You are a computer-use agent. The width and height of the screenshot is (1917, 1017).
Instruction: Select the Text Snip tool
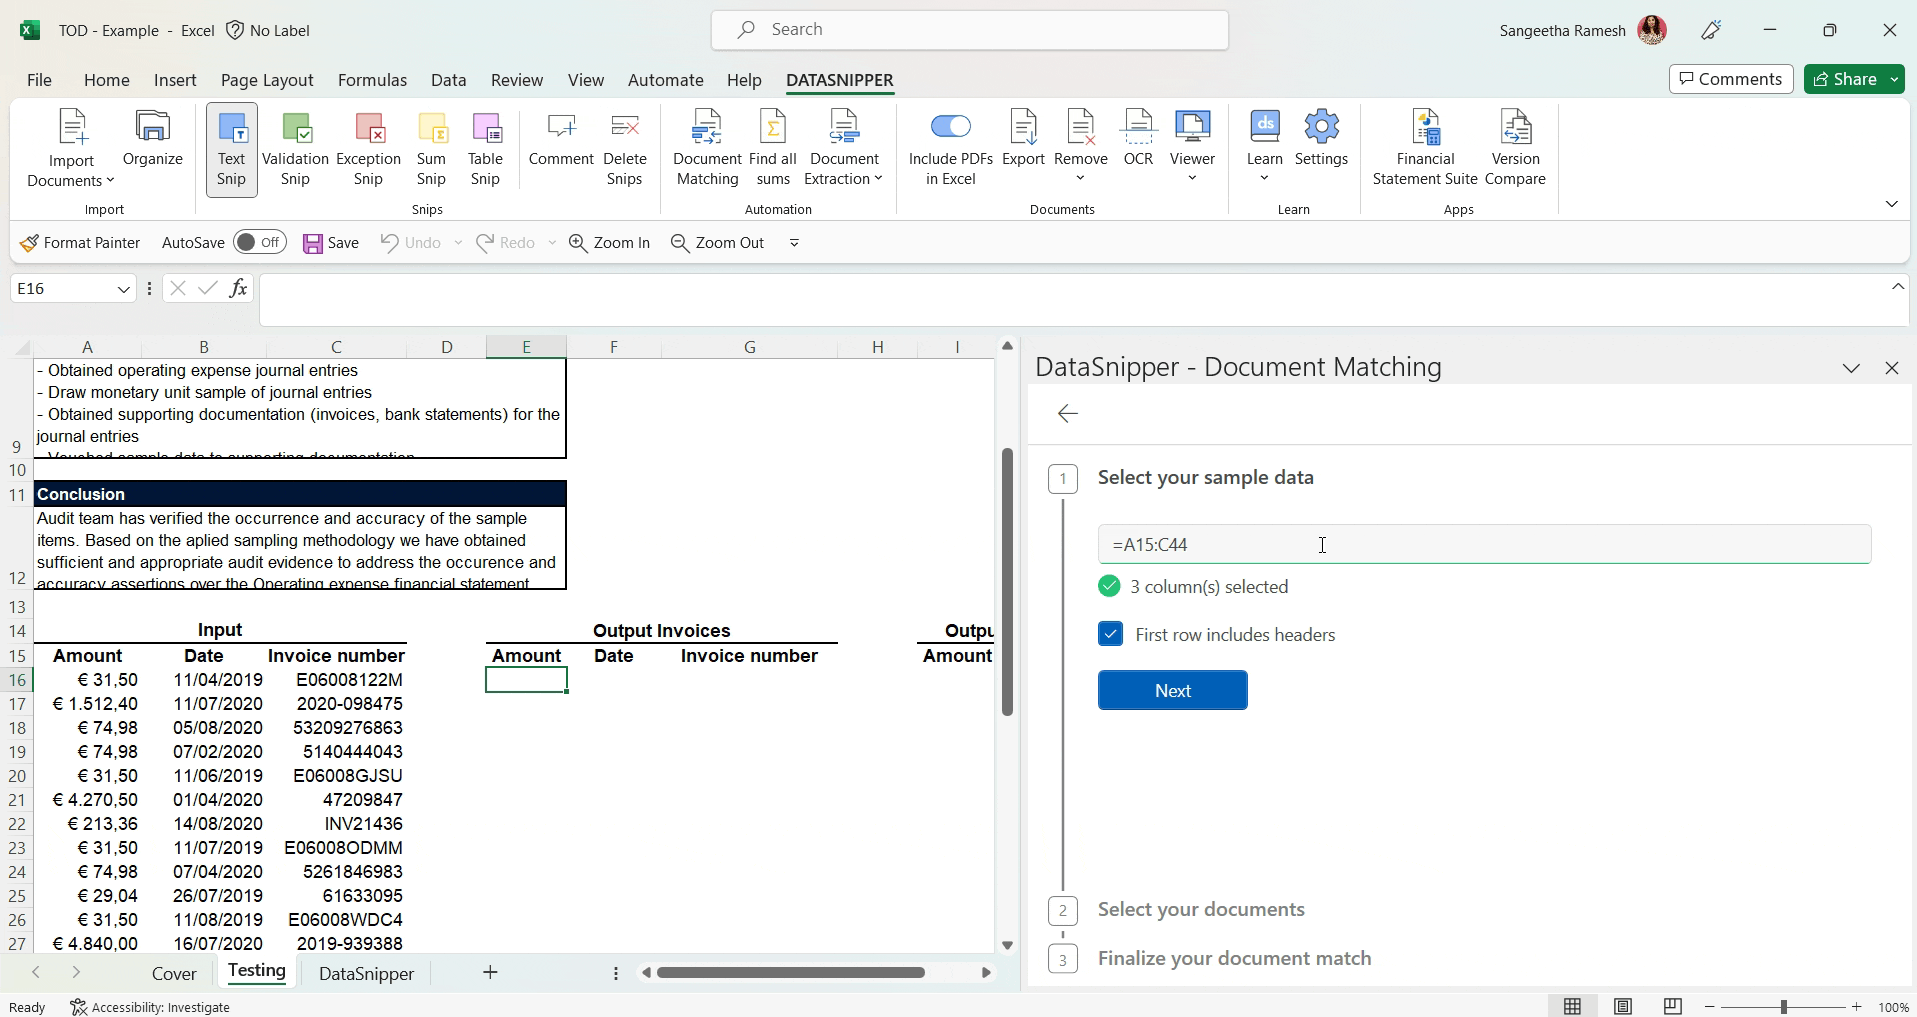click(x=231, y=150)
